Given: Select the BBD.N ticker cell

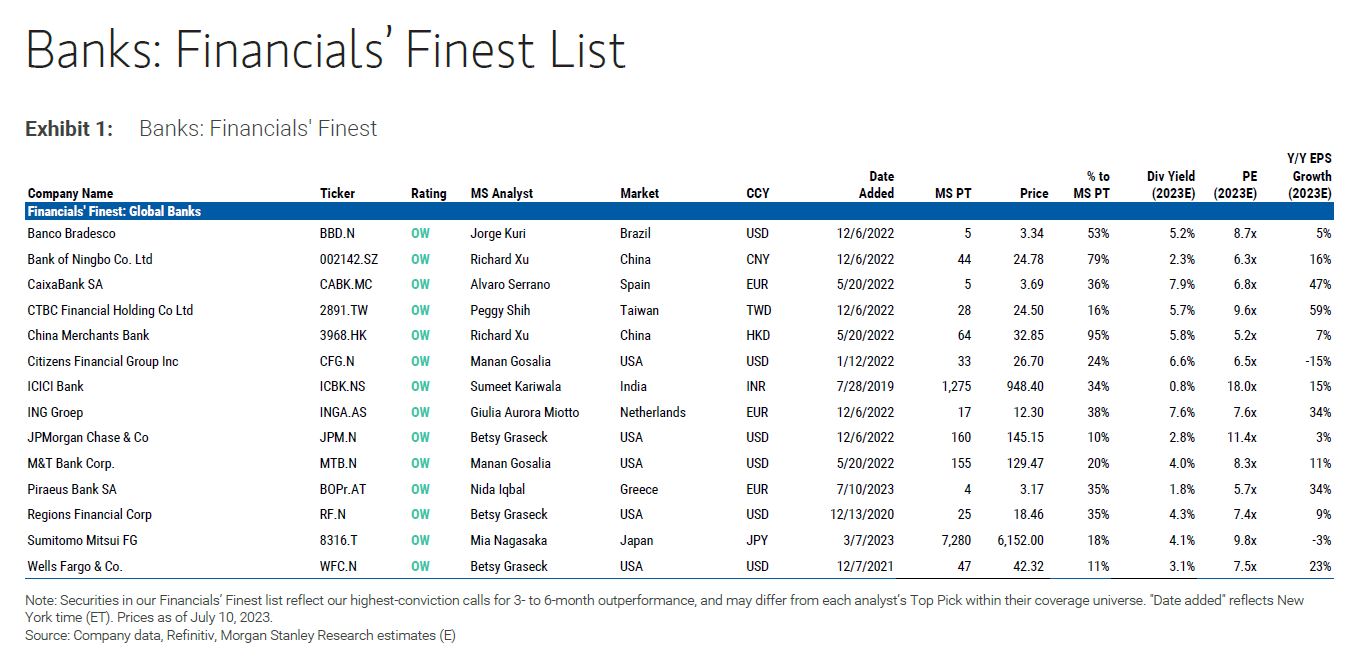Looking at the screenshot, I should 337,234.
